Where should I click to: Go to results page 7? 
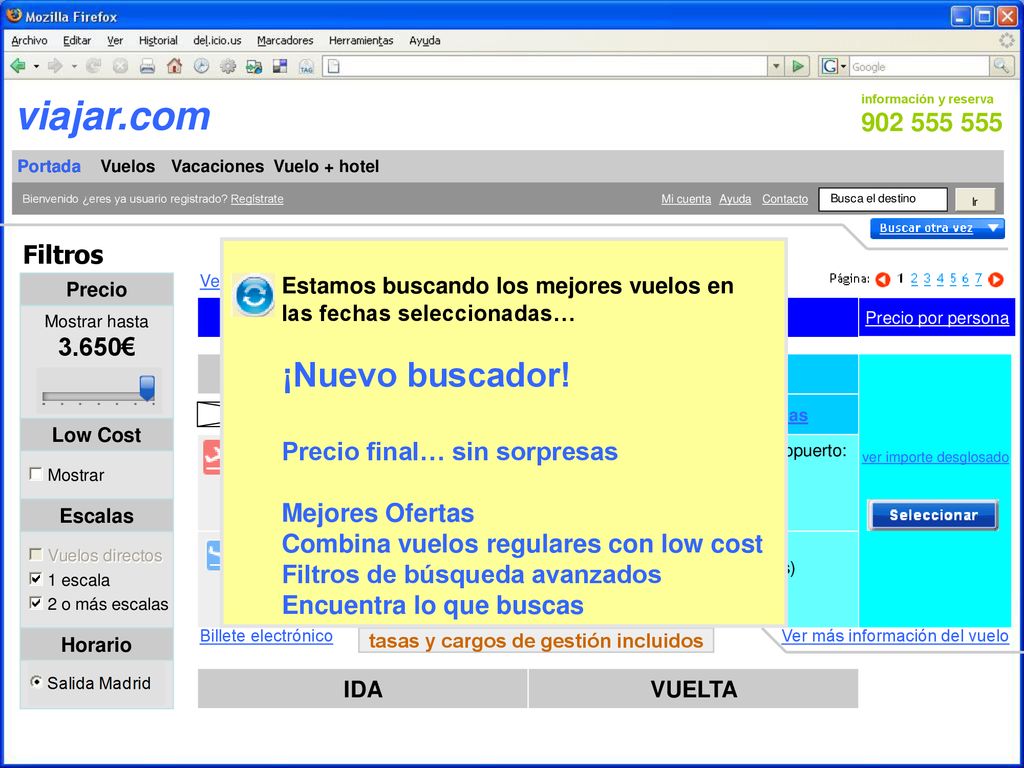click(978, 279)
